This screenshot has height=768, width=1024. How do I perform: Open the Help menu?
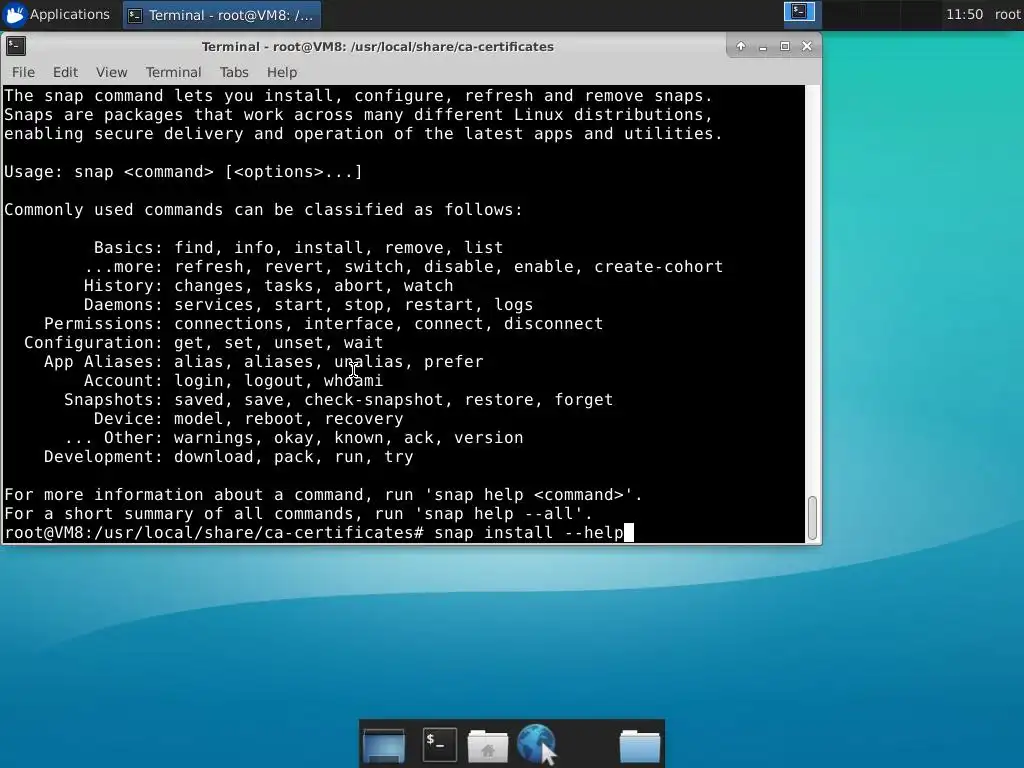(281, 72)
